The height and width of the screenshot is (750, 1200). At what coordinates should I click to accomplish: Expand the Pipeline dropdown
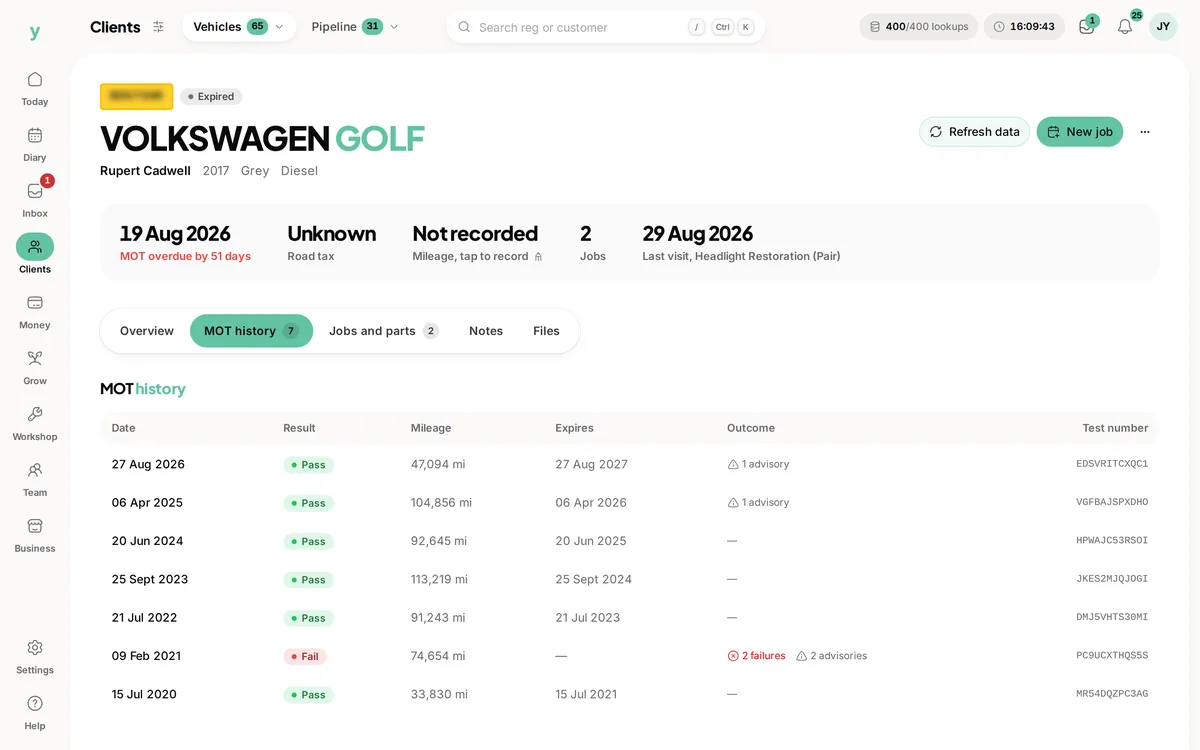(x=355, y=27)
